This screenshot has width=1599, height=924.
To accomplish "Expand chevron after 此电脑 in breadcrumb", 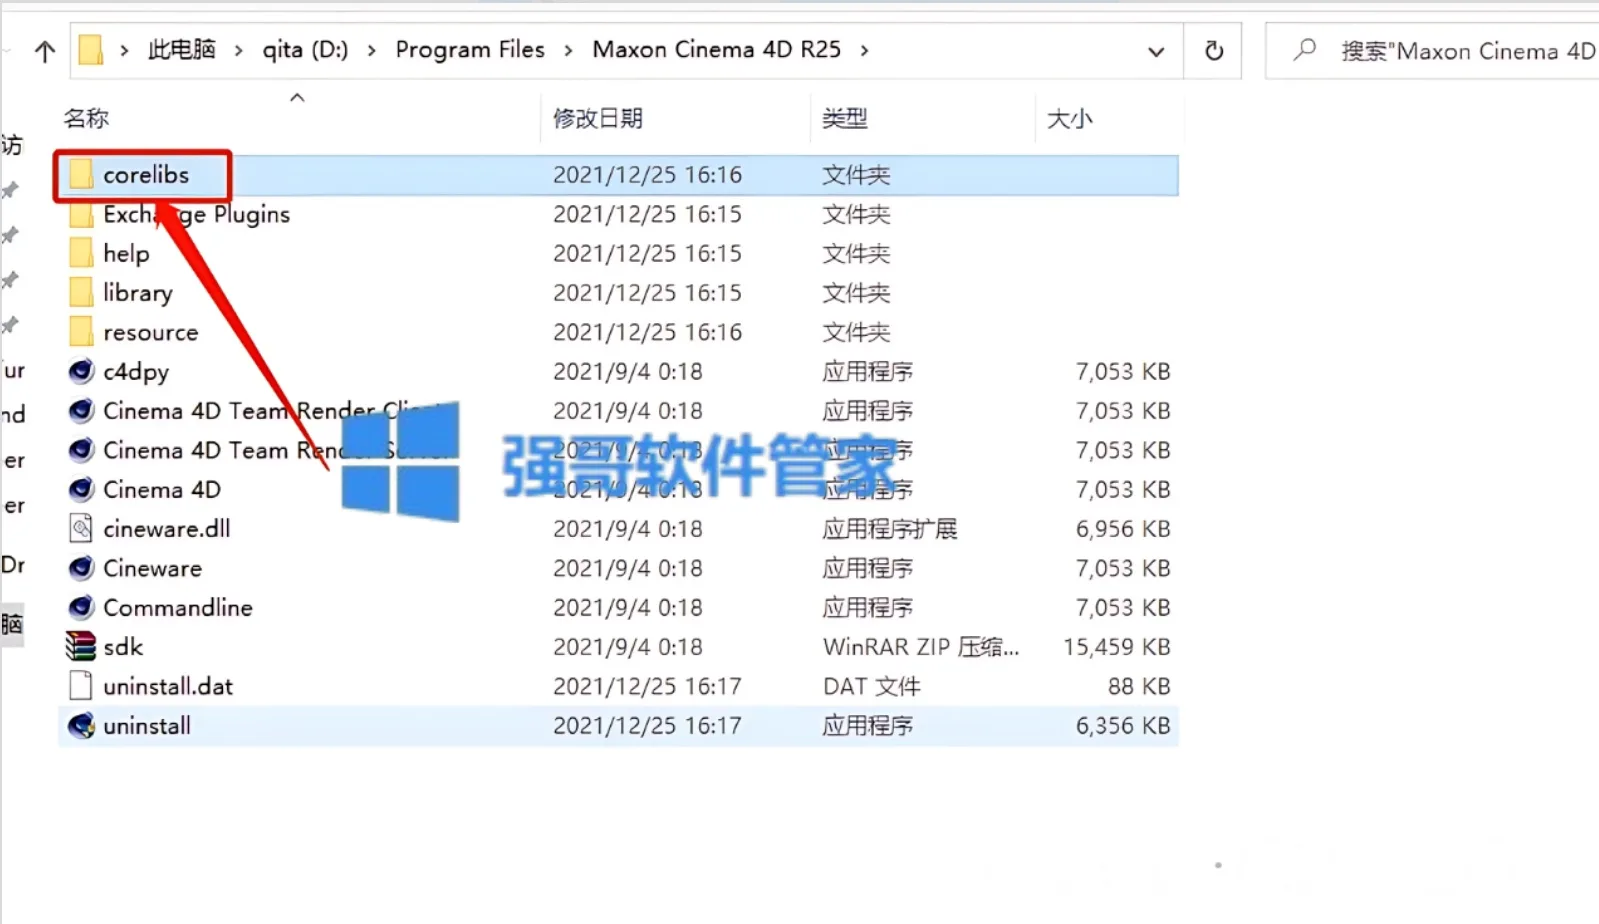I will 238,51.
